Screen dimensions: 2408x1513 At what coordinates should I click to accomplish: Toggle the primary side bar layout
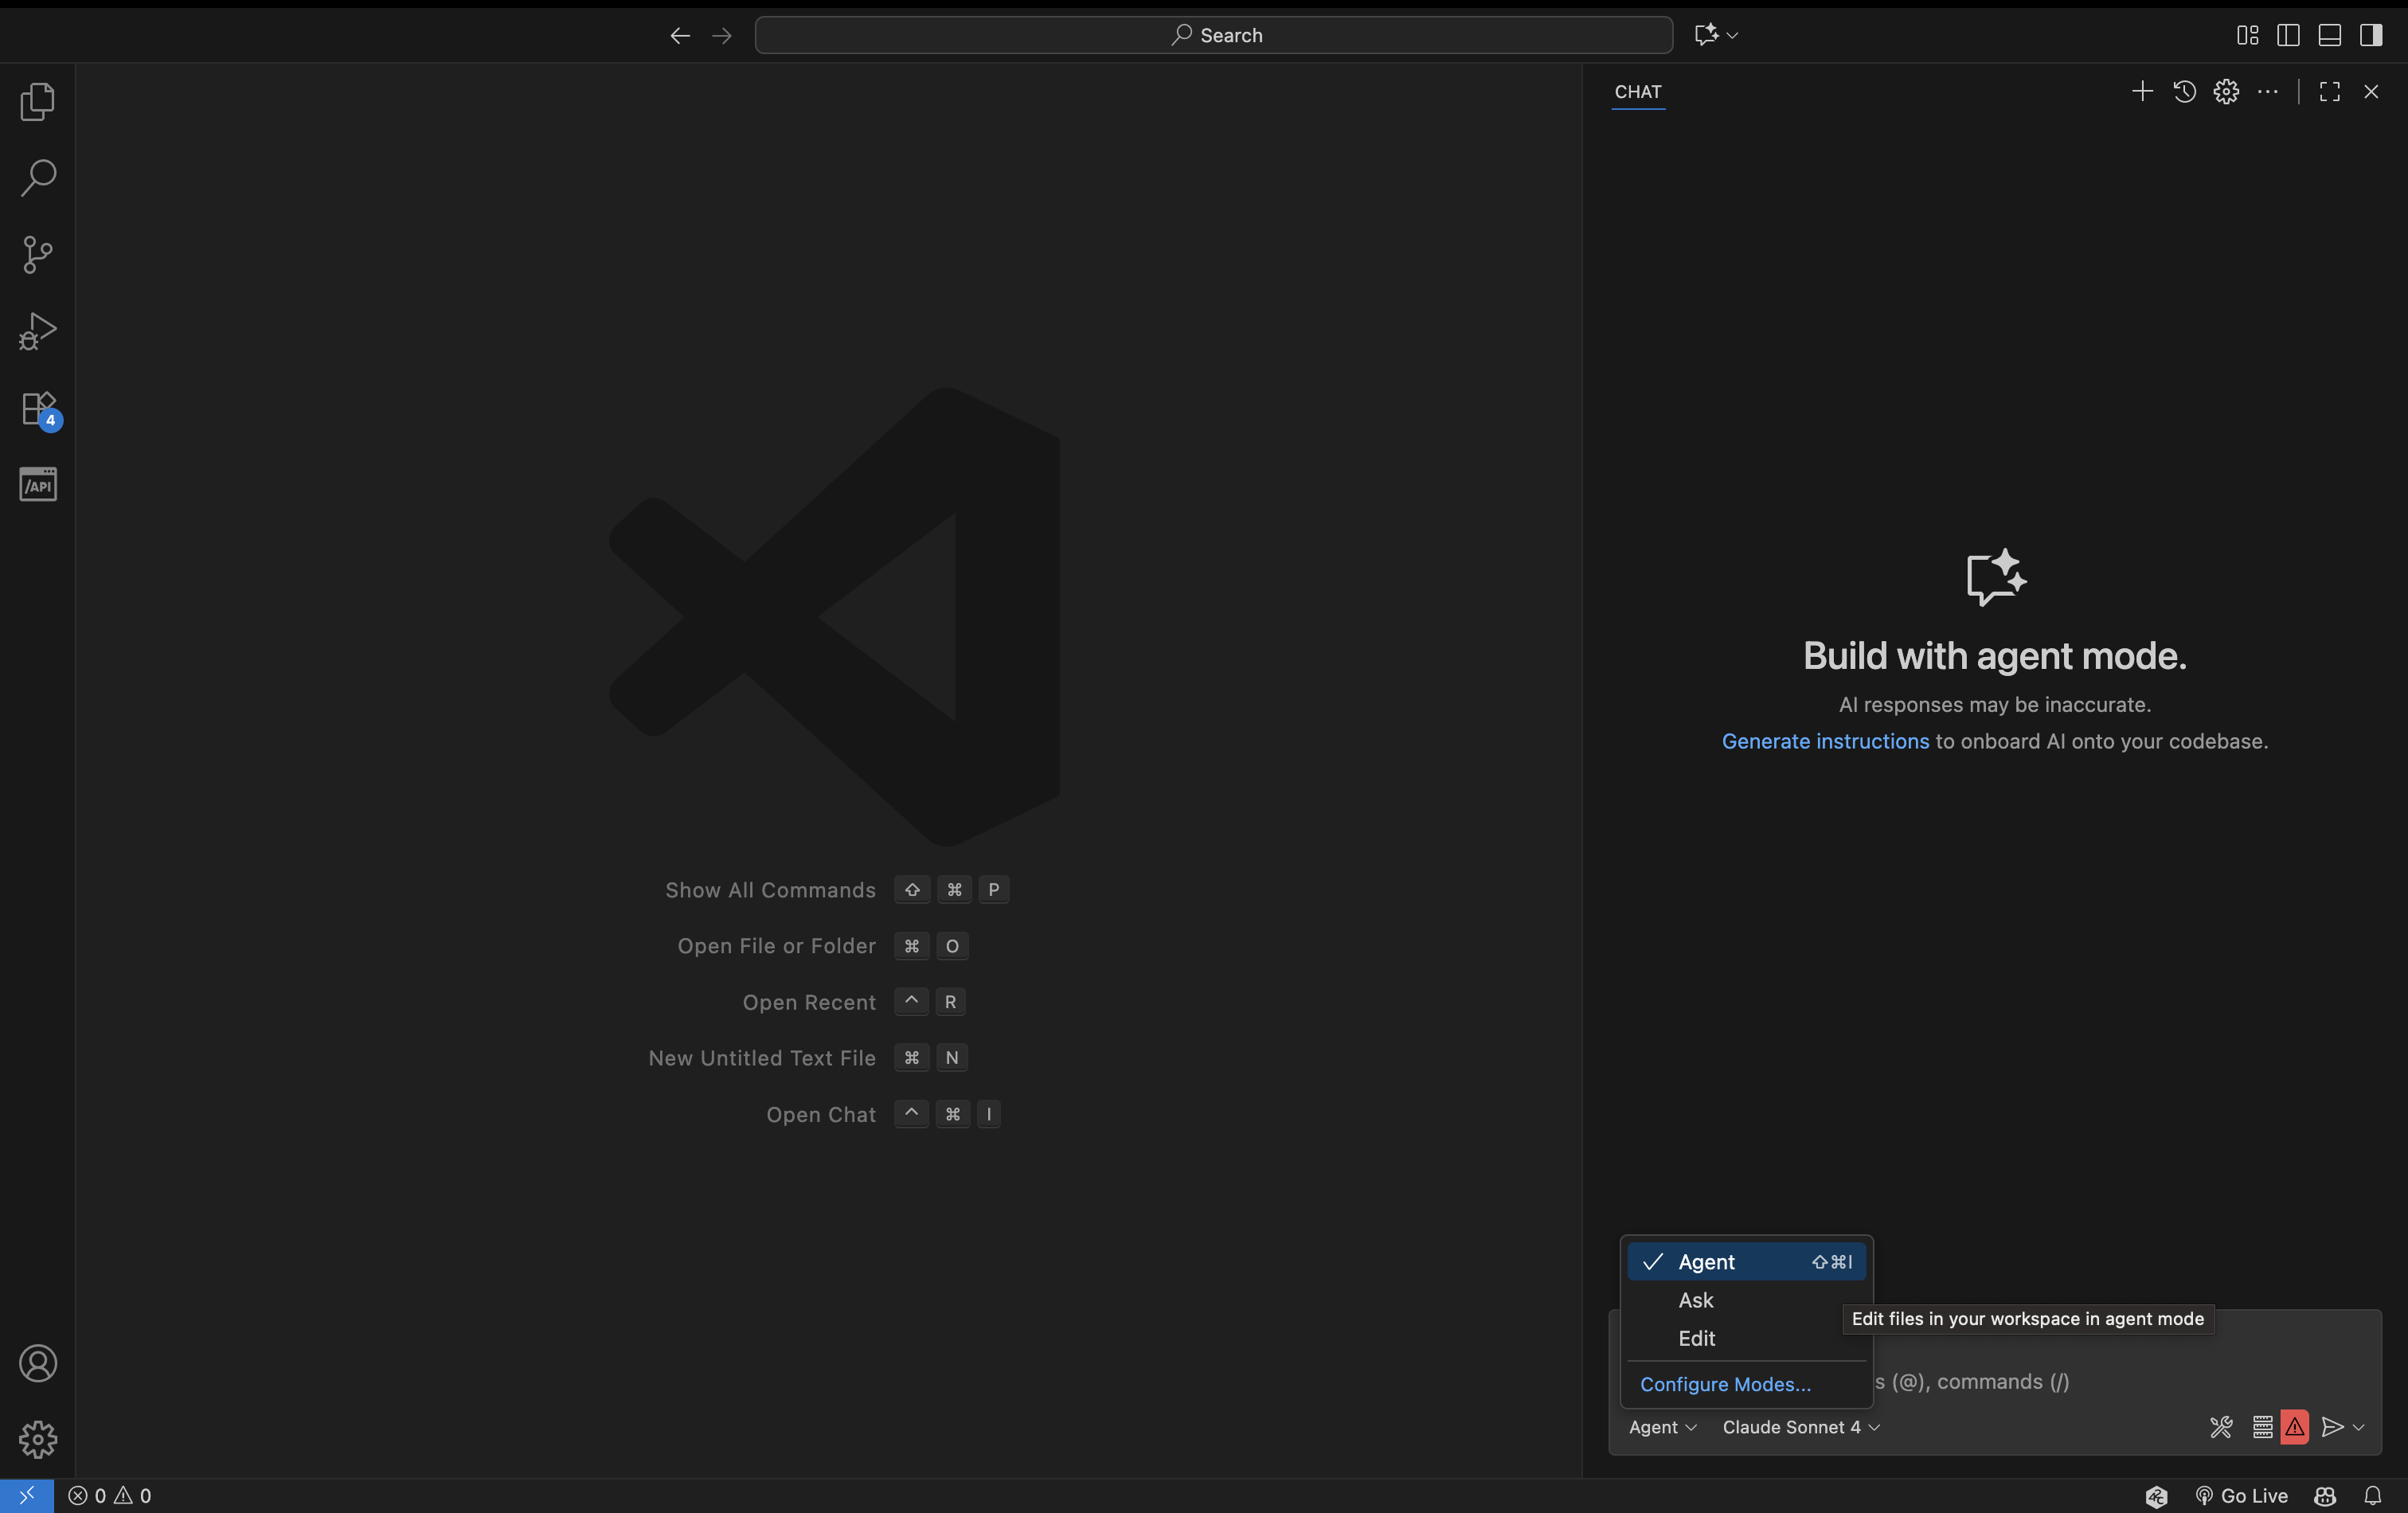pos(2288,35)
